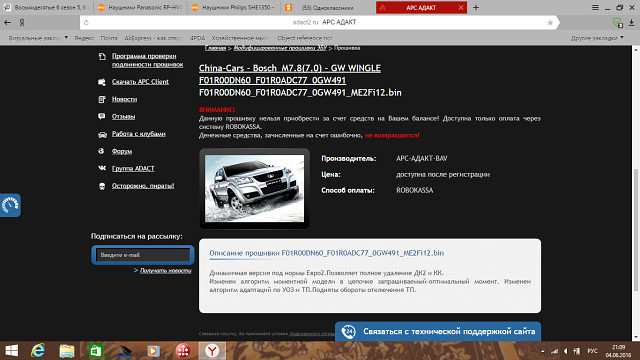Screen dimensions: 640x360
Task: Click the РУС language indicator in the tray
Action: coord(592,351)
